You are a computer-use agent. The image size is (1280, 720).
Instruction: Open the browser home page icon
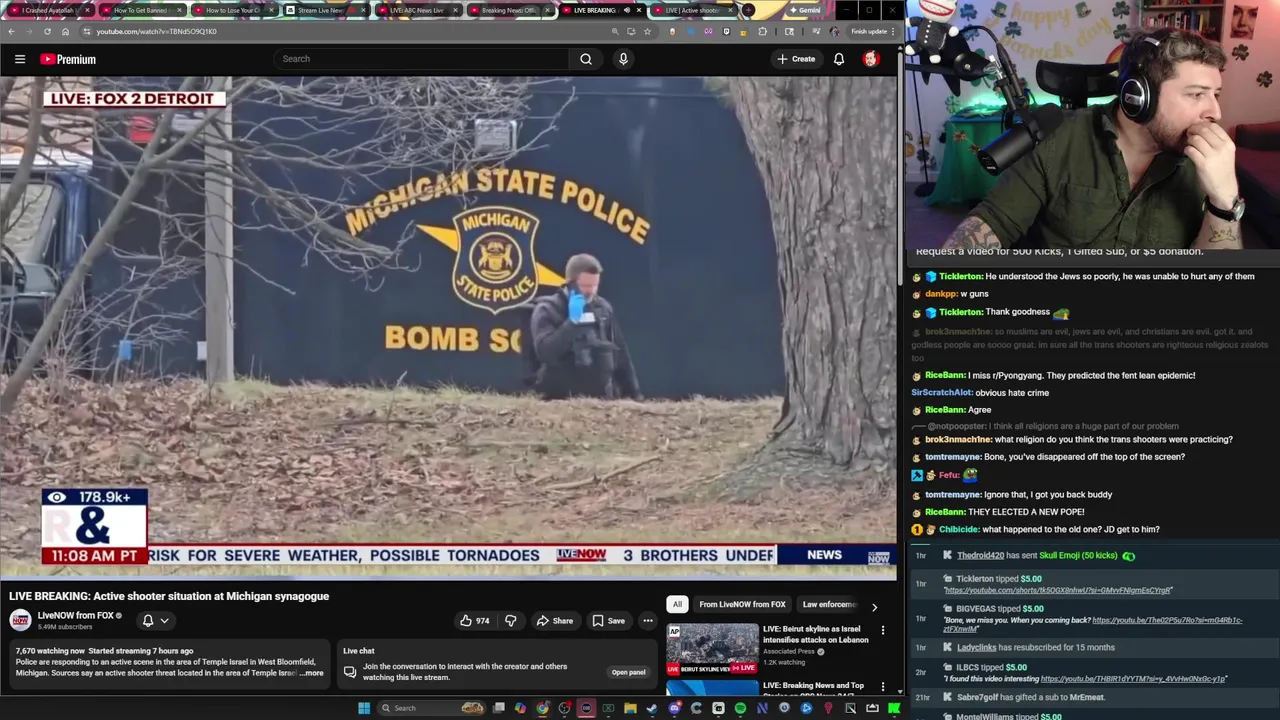(65, 31)
